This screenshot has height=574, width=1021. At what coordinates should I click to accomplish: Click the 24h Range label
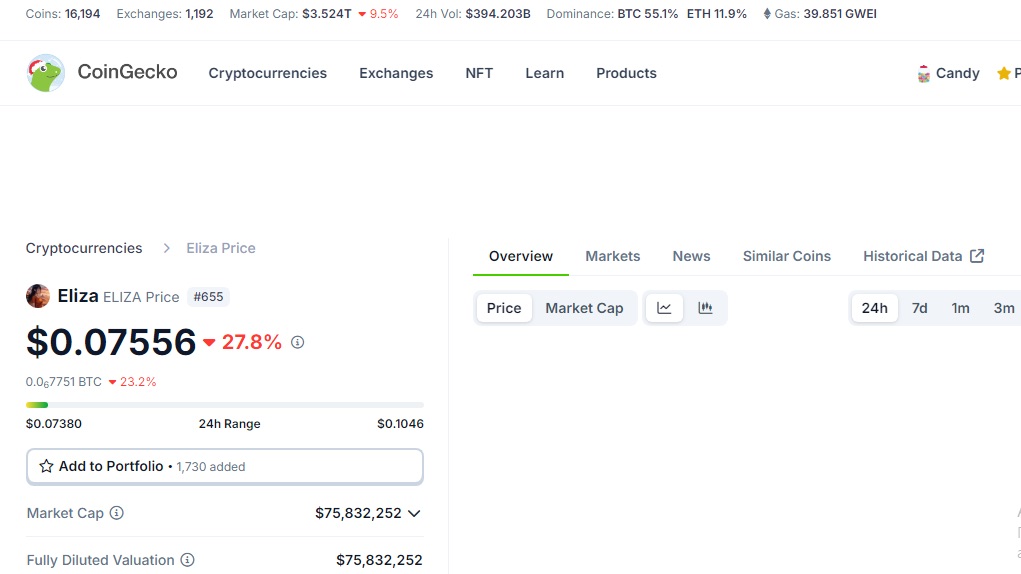pos(229,424)
